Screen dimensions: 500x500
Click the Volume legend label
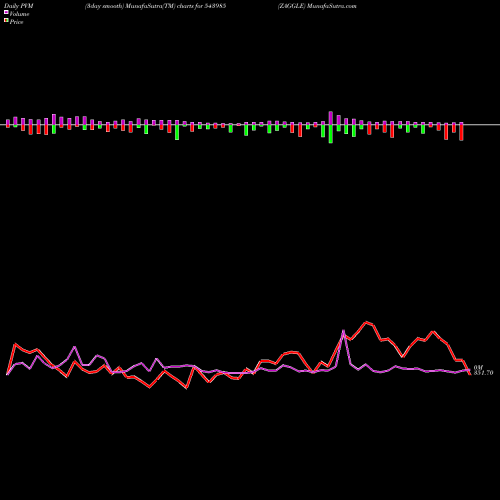coord(19,14)
